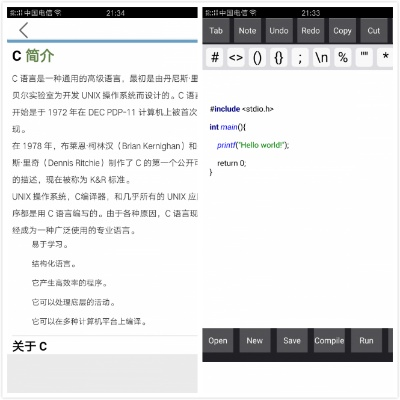
Task: Tap the return 0; line
Action: coord(232,163)
